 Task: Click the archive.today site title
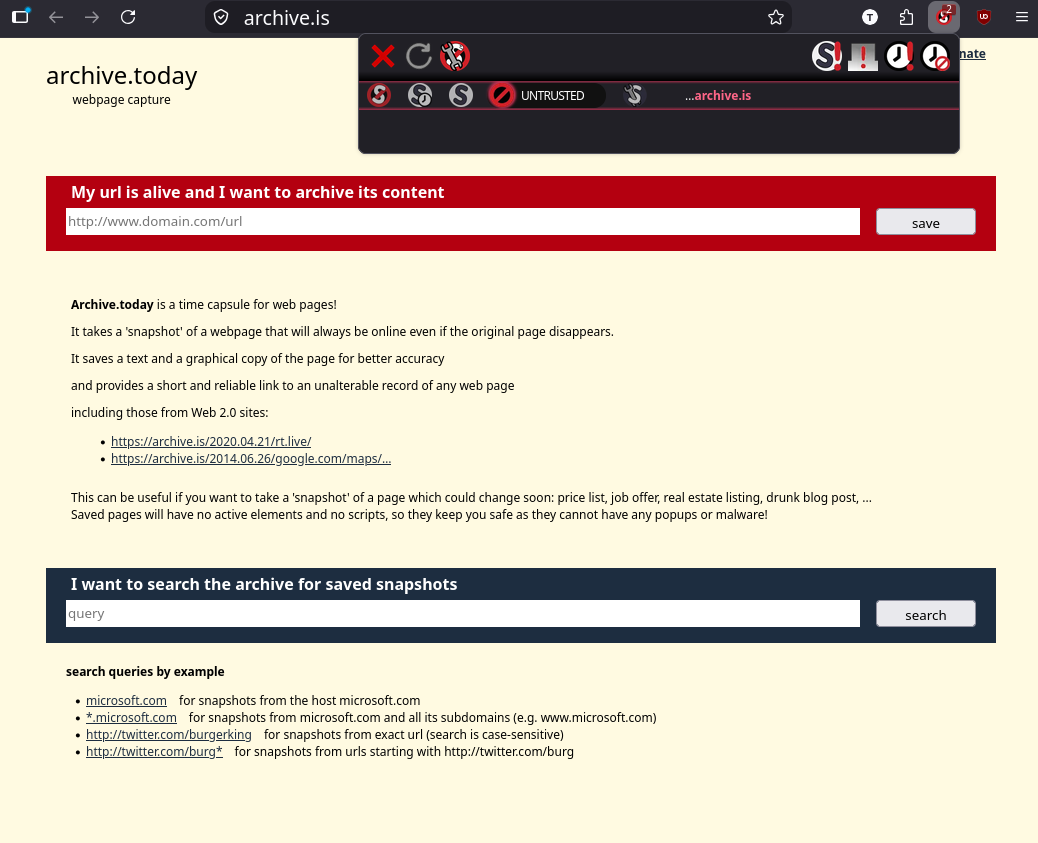tap(122, 75)
